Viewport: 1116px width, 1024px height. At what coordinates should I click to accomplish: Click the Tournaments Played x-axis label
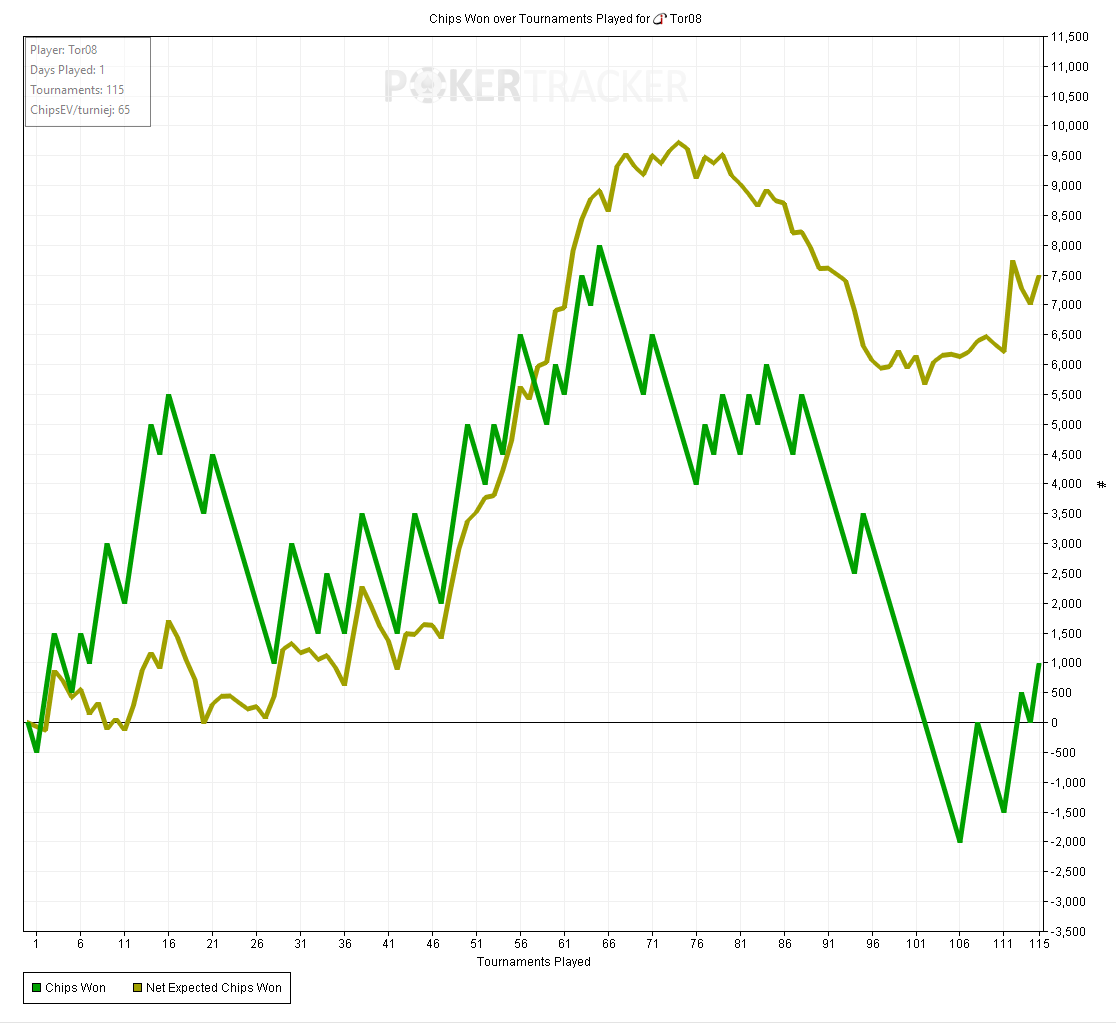click(533, 962)
